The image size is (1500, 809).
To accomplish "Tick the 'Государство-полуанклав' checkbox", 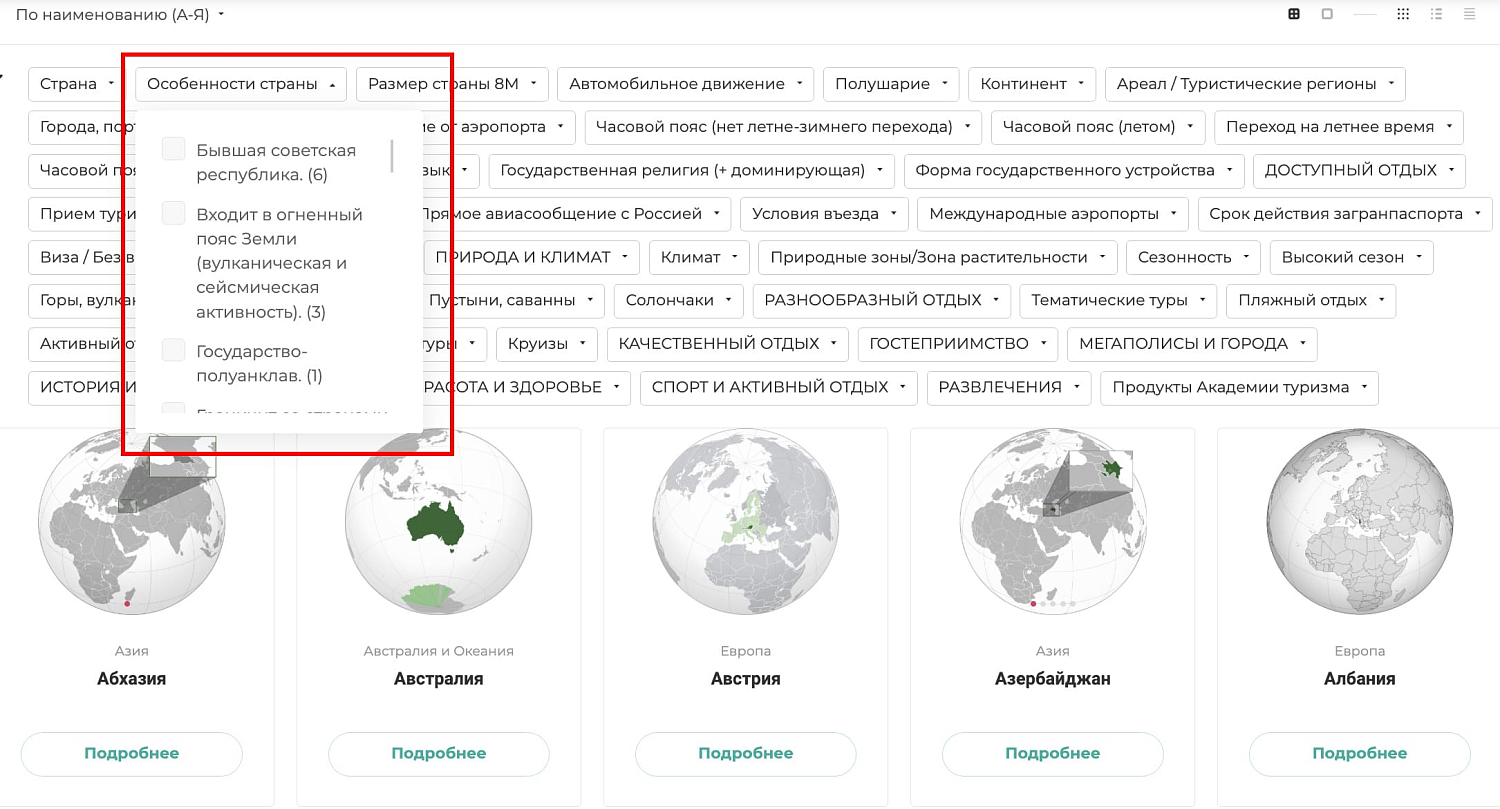I will point(174,350).
